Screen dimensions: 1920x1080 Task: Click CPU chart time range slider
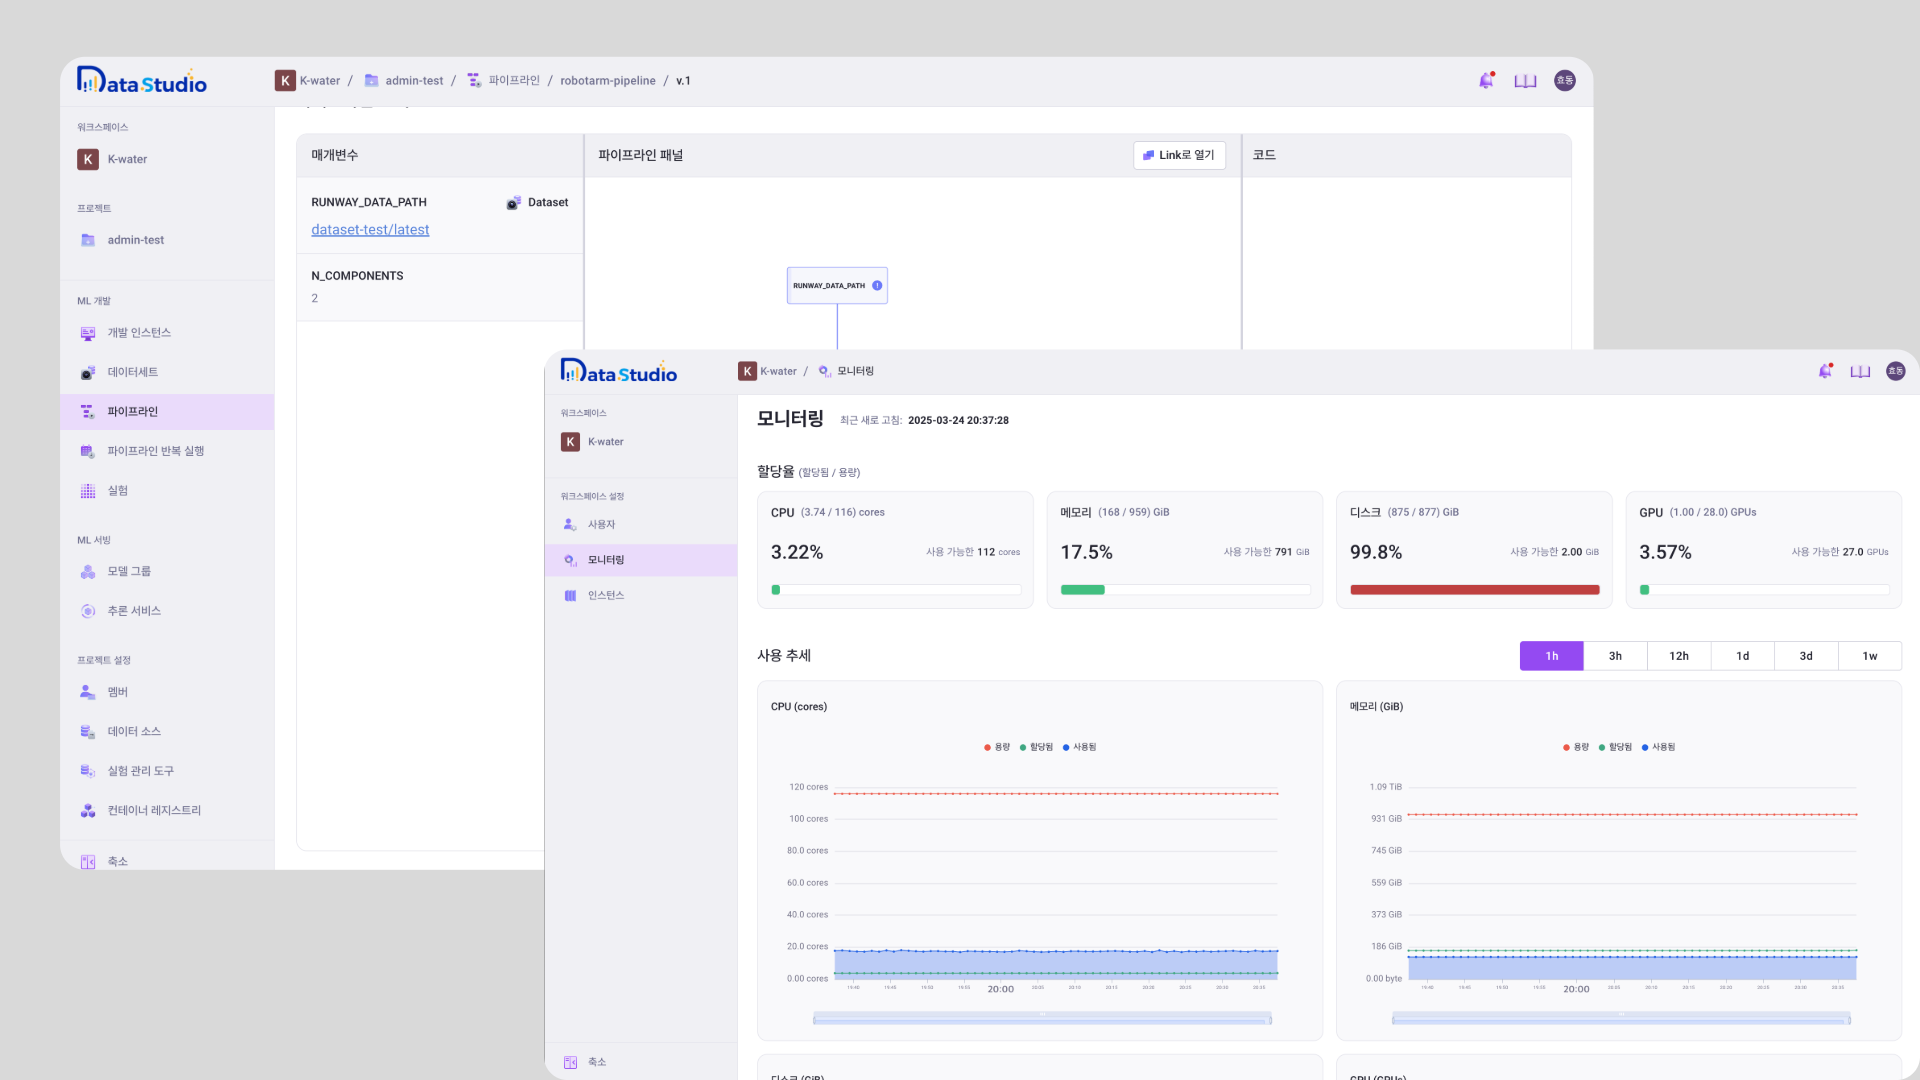[x=1042, y=1019]
